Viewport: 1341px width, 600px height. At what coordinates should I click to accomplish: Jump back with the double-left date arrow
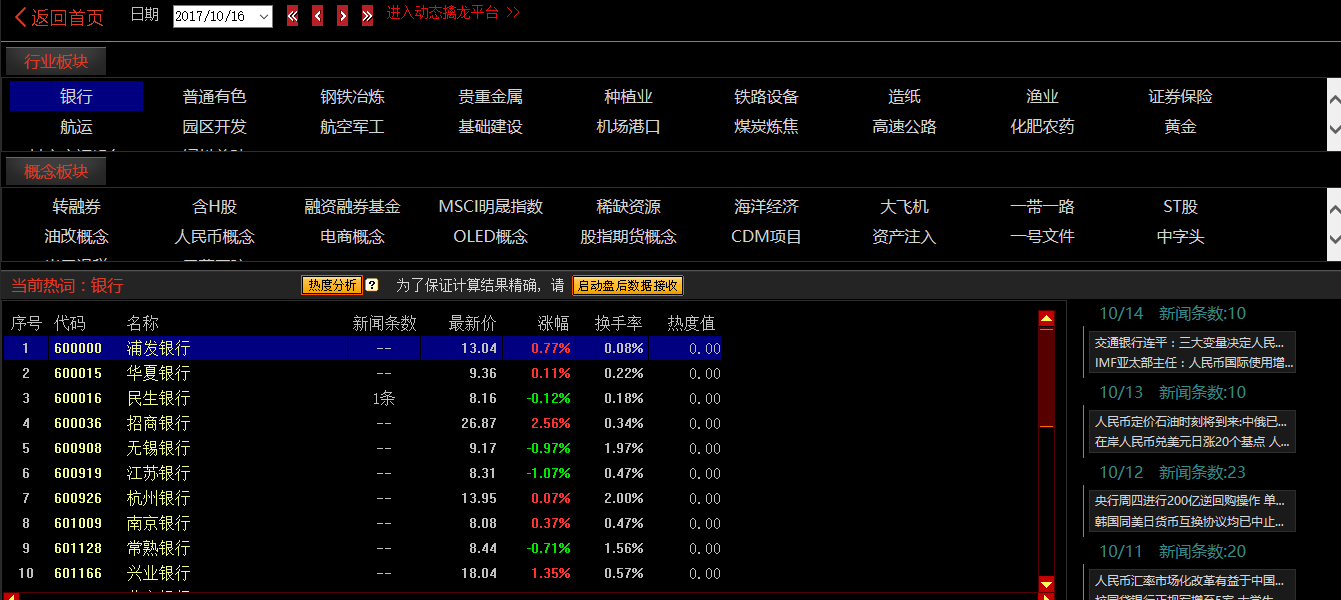[x=292, y=16]
